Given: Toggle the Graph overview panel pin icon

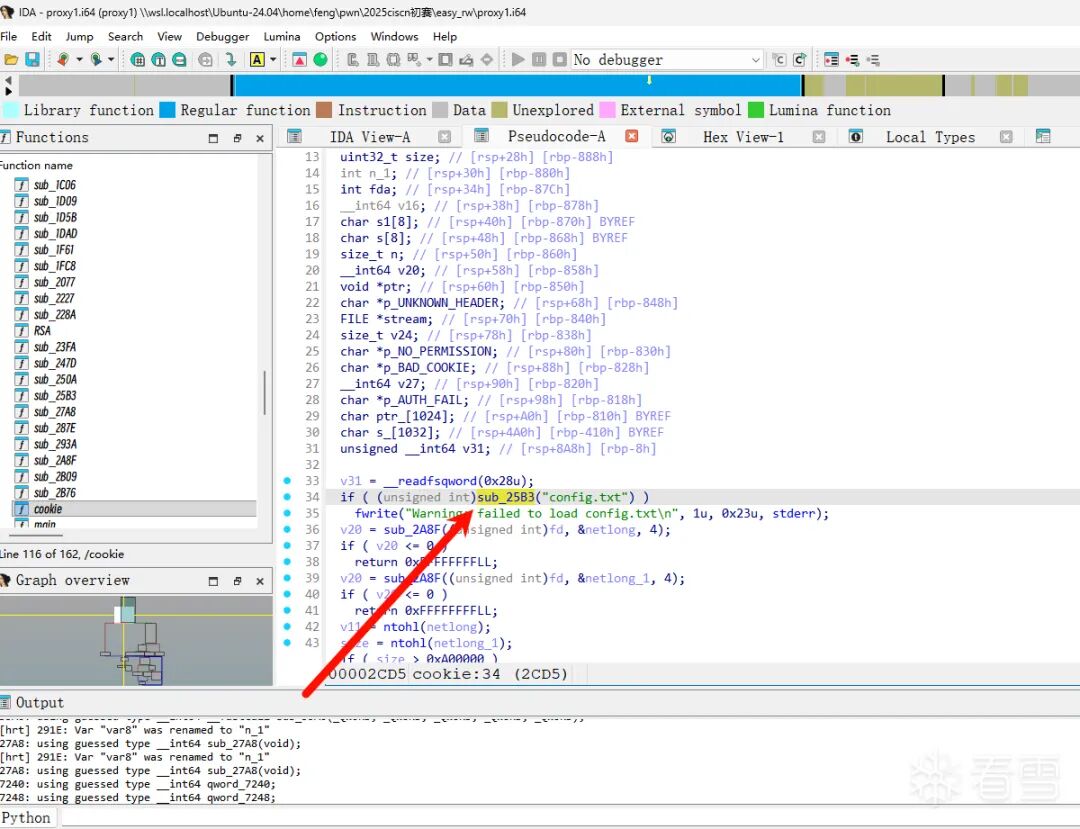Looking at the screenshot, I should (237, 580).
